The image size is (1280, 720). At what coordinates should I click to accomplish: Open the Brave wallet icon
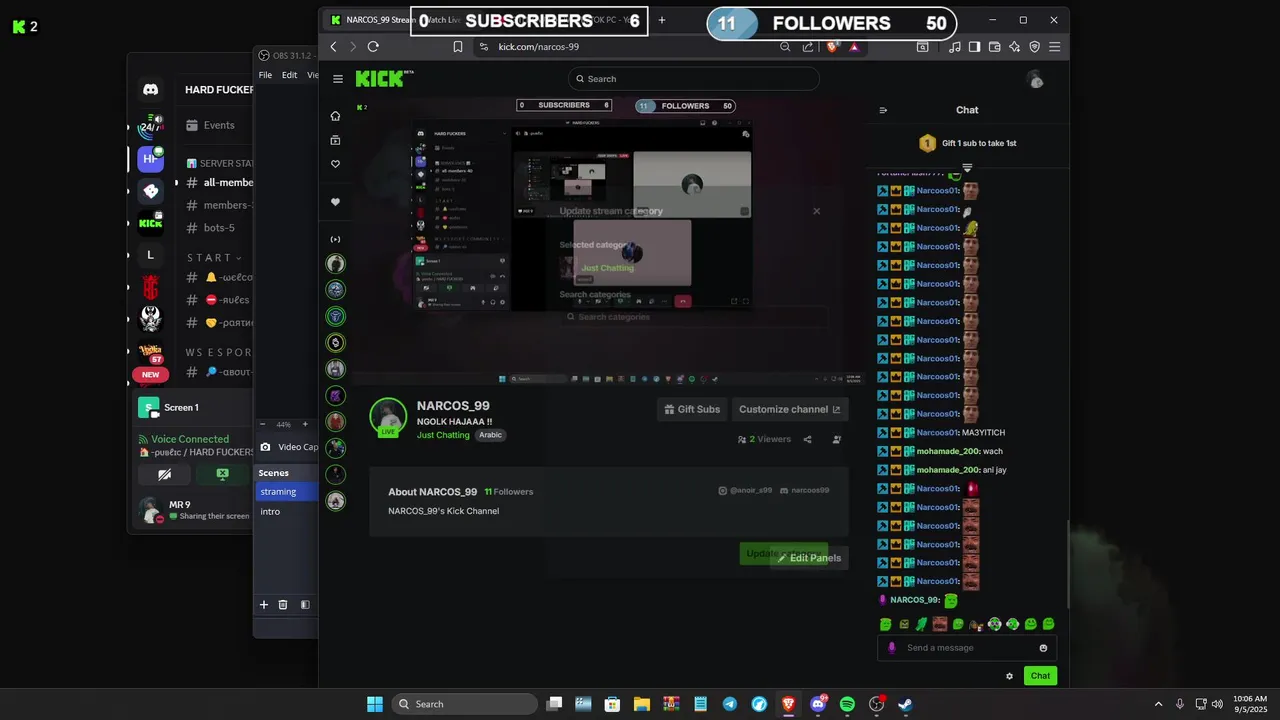(994, 47)
